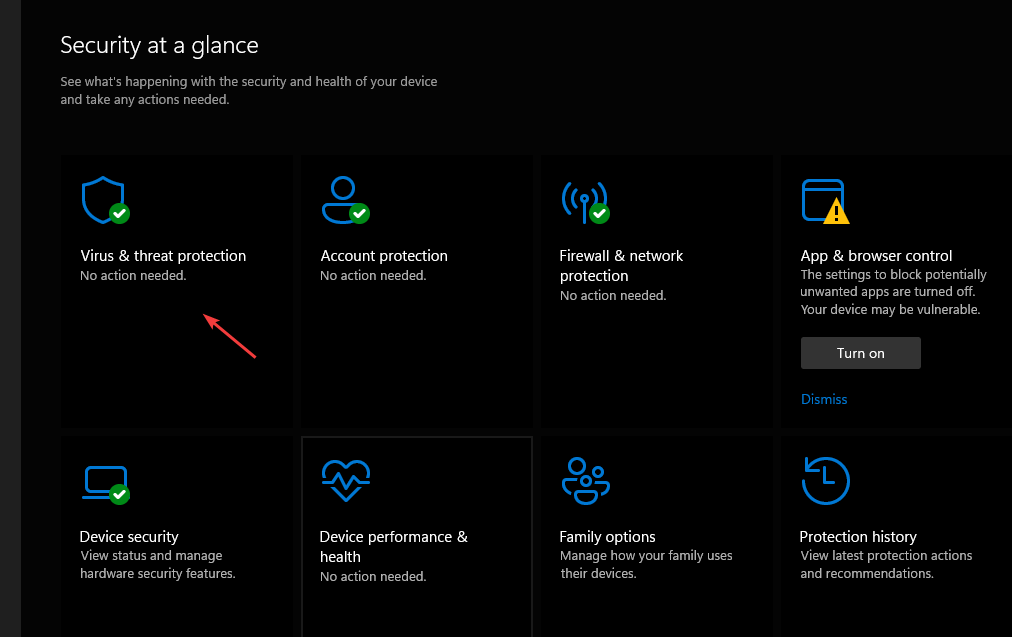Open Account protection title

point(384,256)
